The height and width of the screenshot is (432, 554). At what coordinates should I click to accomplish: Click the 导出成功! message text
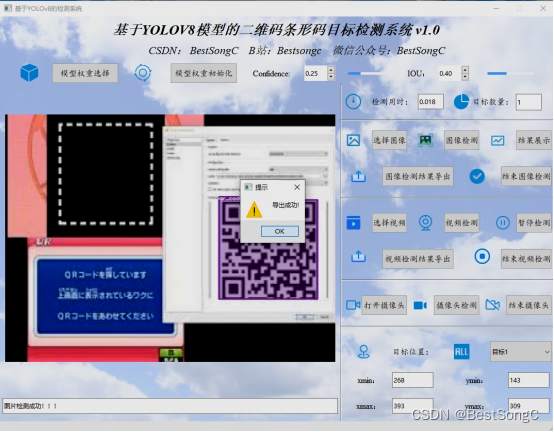click(285, 205)
